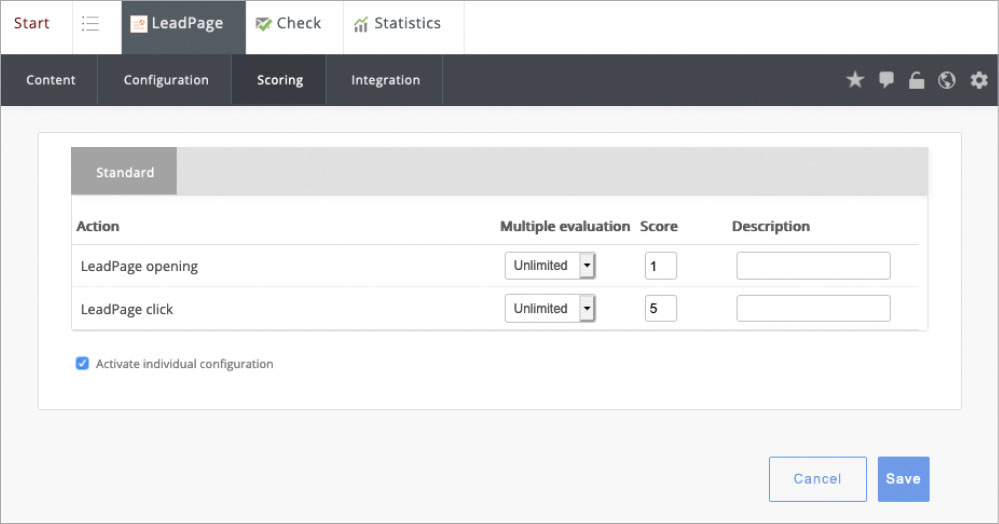Click the Cancel button
This screenshot has height=524, width=999.
(817, 479)
